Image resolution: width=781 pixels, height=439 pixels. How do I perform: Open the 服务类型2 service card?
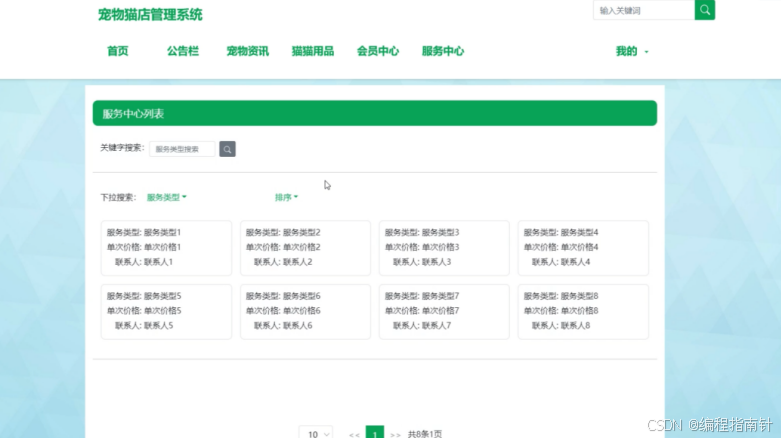click(x=305, y=248)
